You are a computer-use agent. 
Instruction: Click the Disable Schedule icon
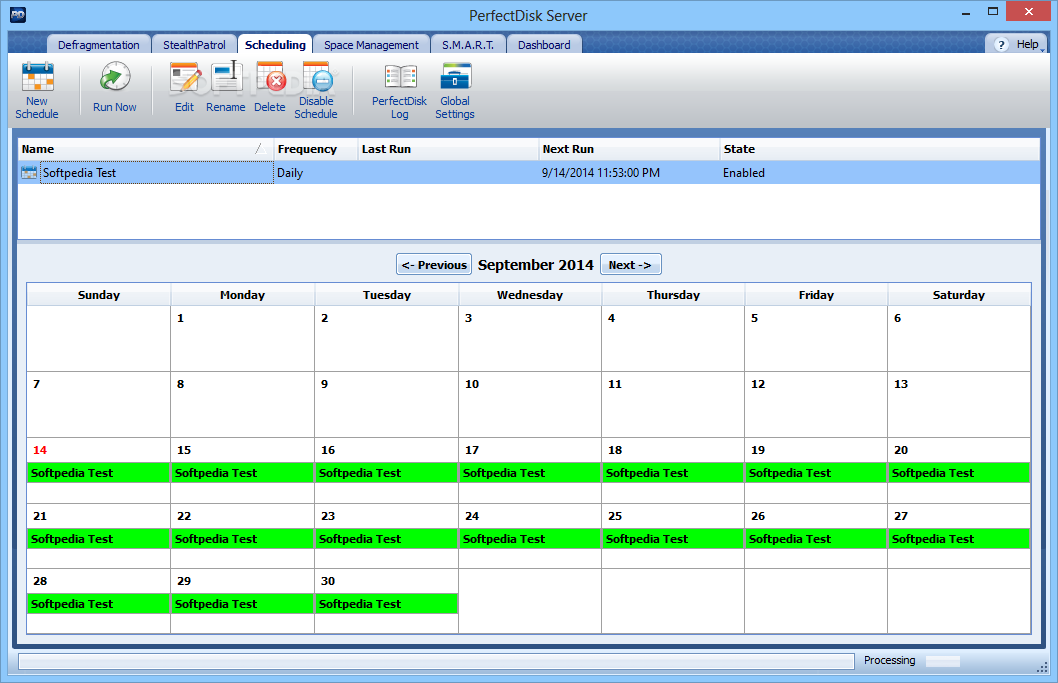316,76
